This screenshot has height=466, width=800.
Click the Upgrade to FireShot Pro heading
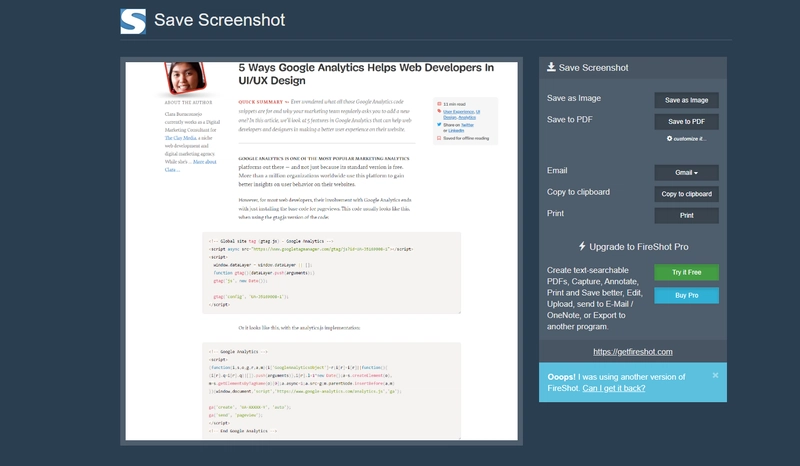click(x=639, y=247)
